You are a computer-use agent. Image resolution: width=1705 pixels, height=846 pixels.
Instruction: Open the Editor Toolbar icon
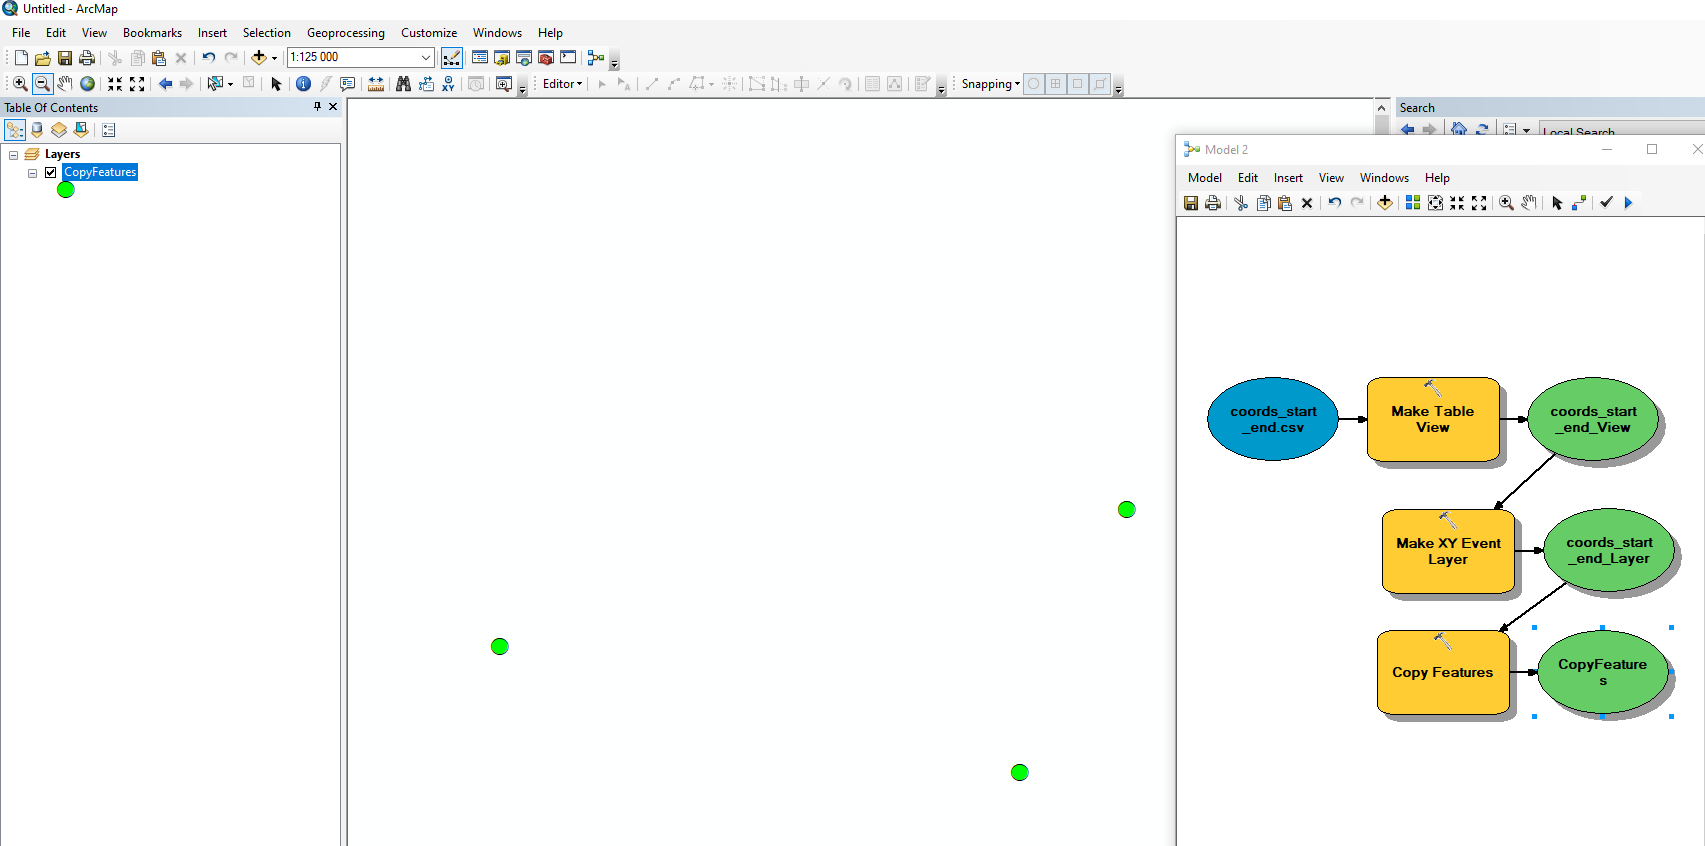tap(452, 58)
